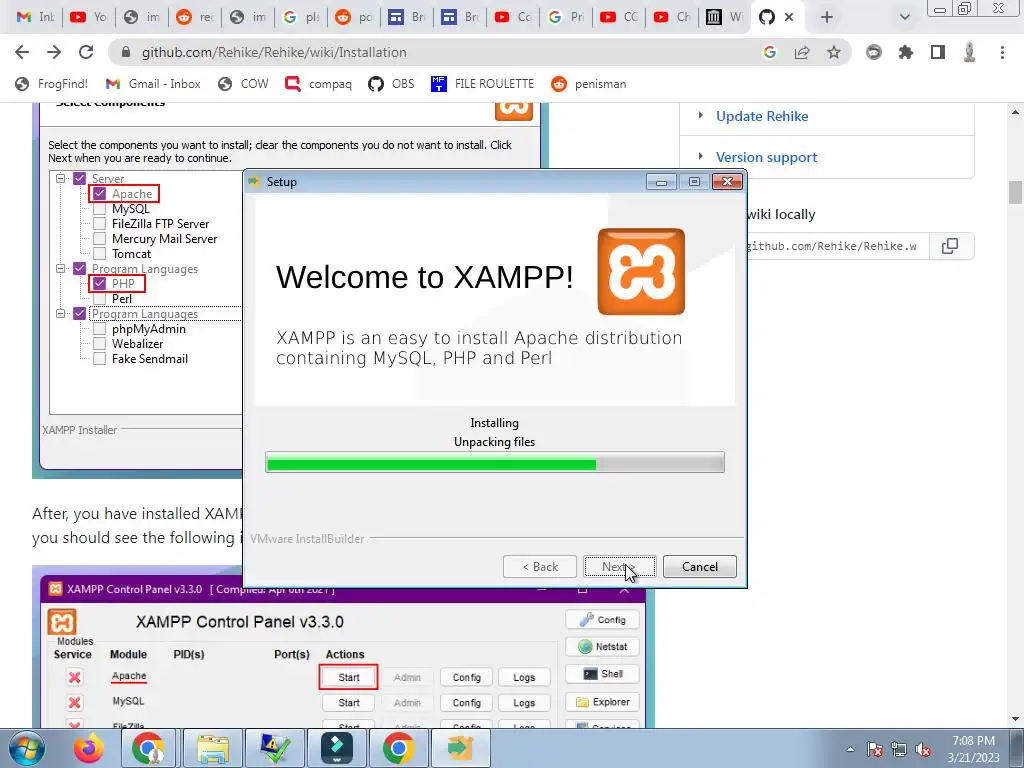Go back using the browser back arrow
The width and height of the screenshot is (1024, 768).
click(22, 52)
